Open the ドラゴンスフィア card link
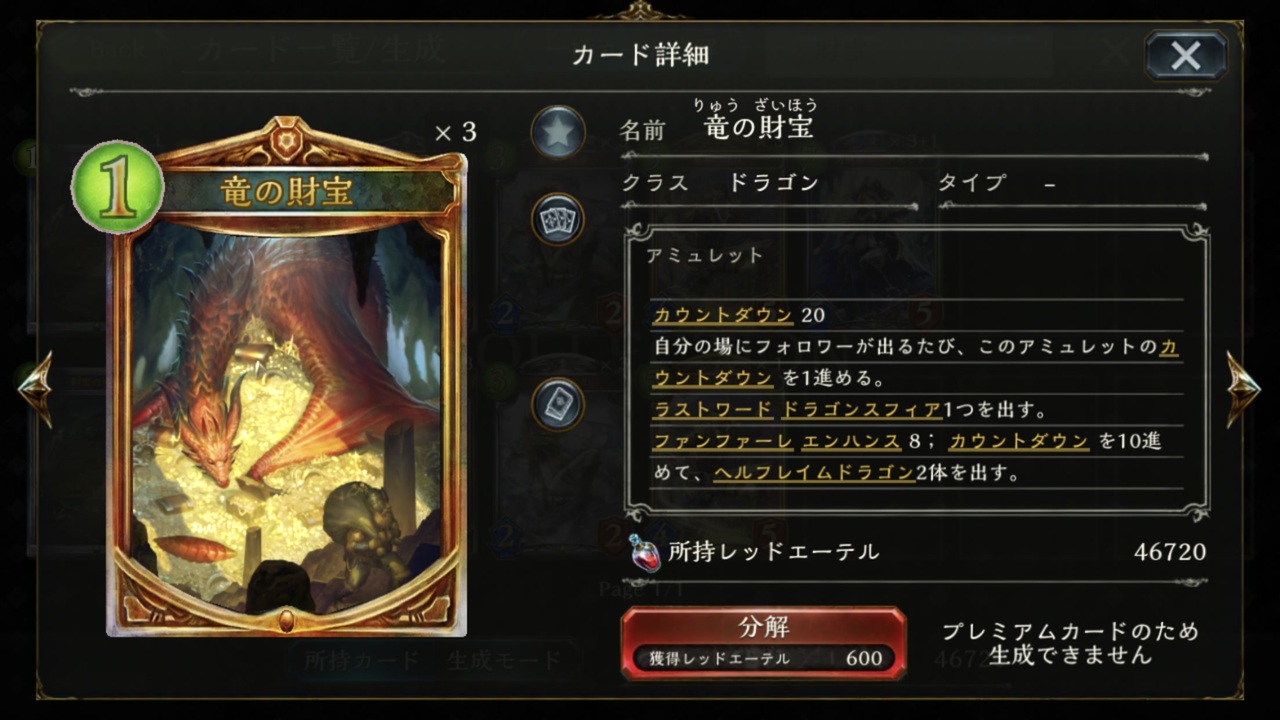The height and width of the screenshot is (720, 1280). [x=861, y=409]
